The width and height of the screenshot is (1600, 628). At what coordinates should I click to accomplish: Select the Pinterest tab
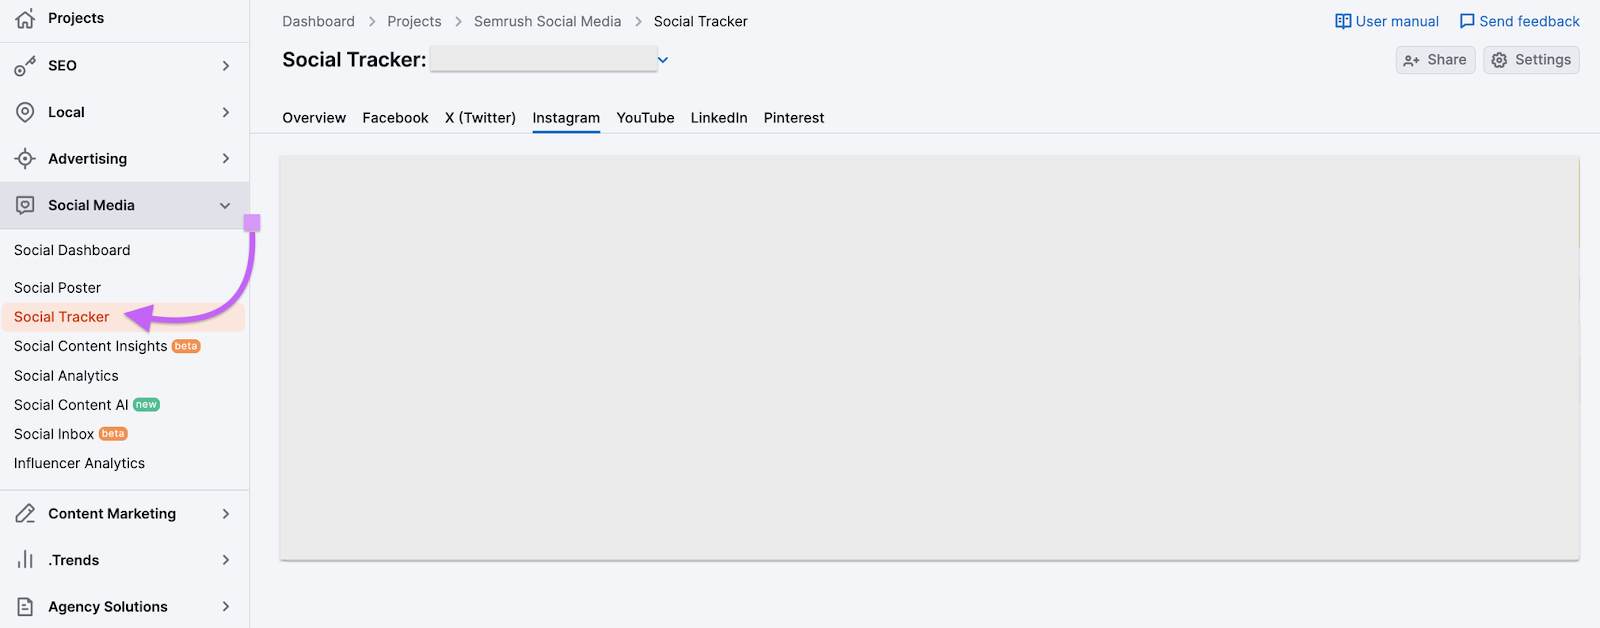(794, 118)
